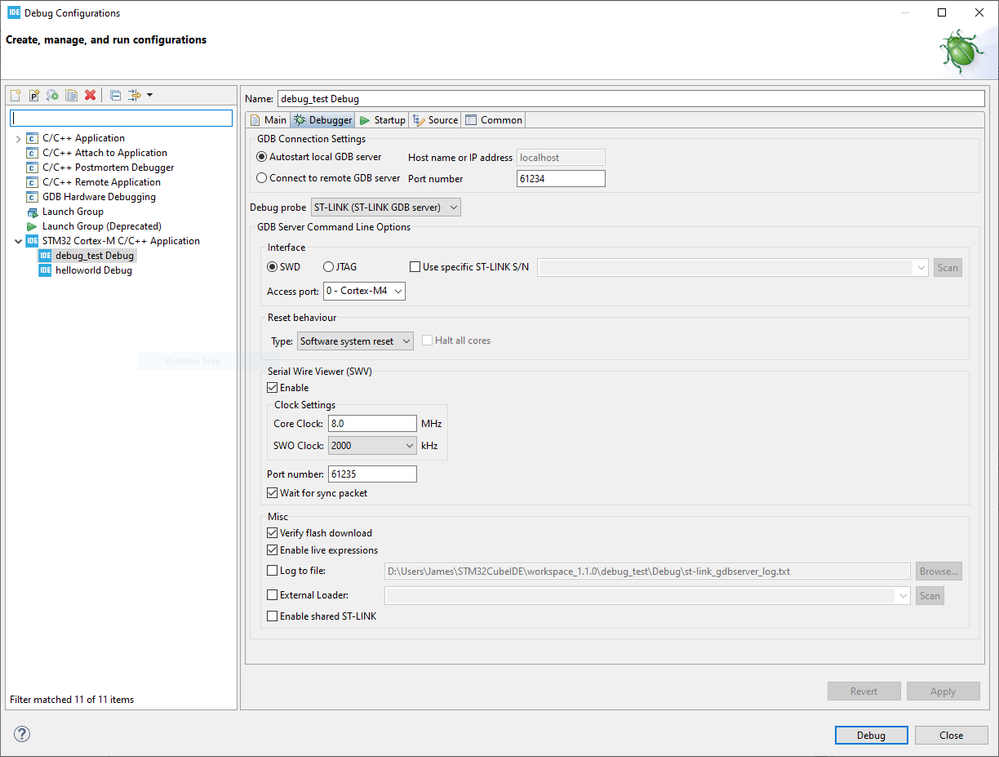The width and height of the screenshot is (999, 757).
Task: Switch to the Startup tab
Action: [x=382, y=120]
